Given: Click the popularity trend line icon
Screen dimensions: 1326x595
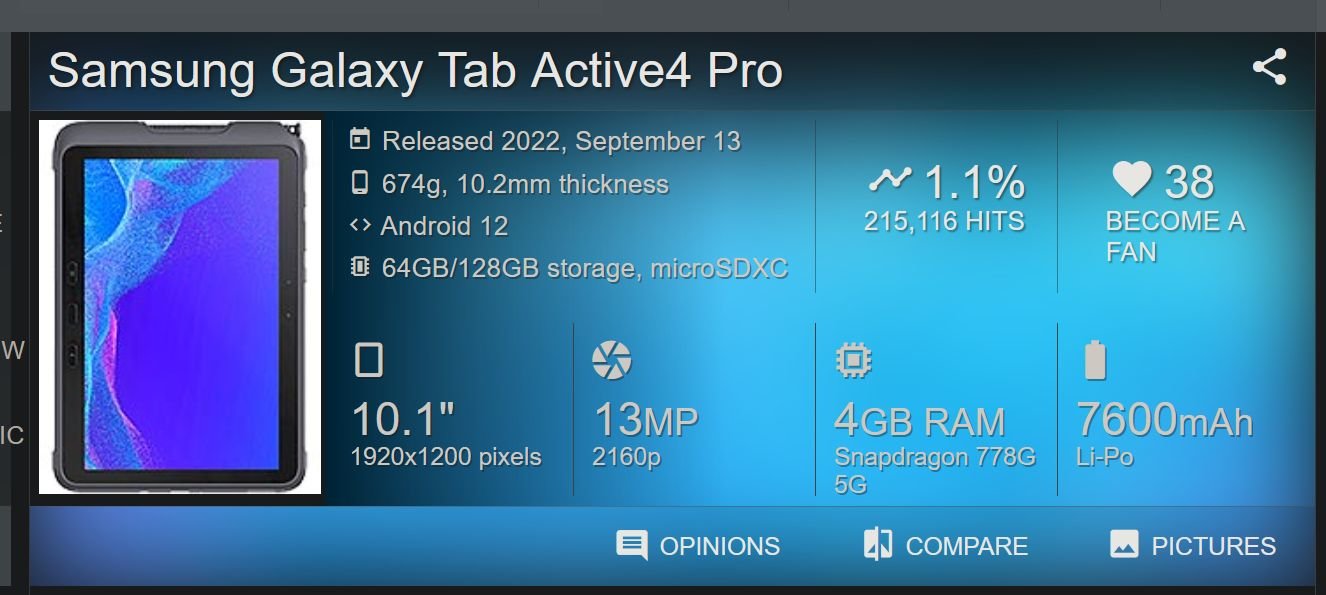Looking at the screenshot, I should point(890,180).
